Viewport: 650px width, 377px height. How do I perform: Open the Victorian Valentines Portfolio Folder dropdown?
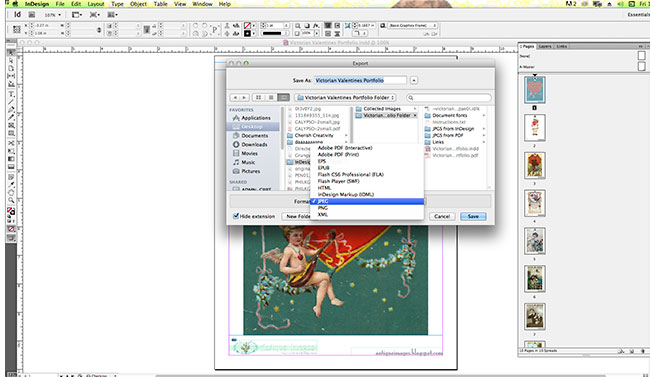click(x=345, y=97)
